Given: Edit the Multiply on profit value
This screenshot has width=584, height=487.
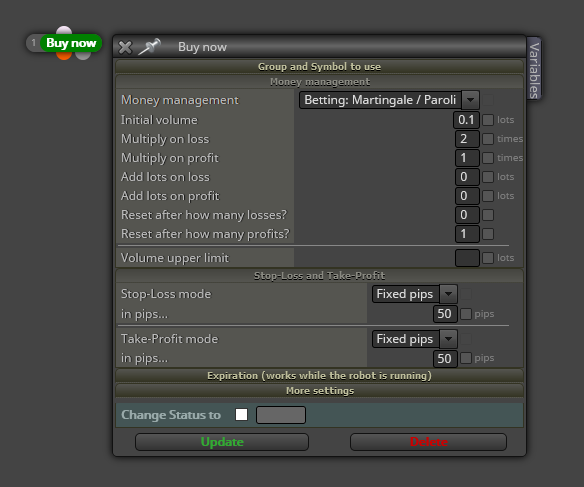Looking at the screenshot, I should [467, 158].
